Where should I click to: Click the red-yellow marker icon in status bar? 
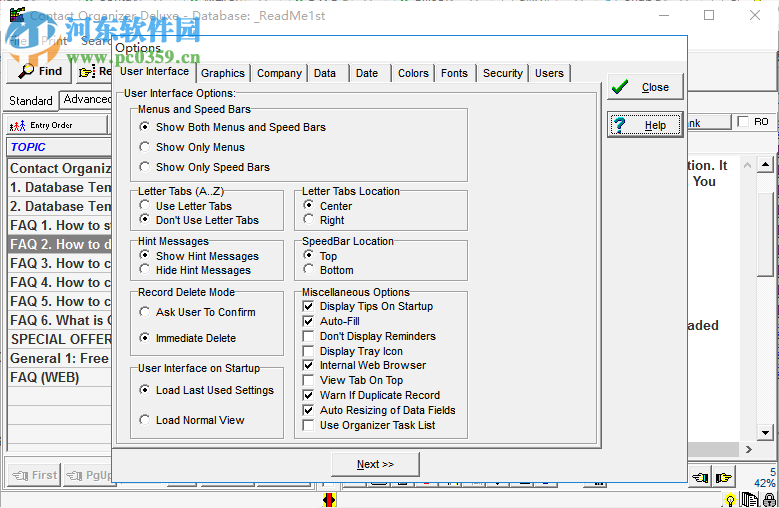pos(329,500)
